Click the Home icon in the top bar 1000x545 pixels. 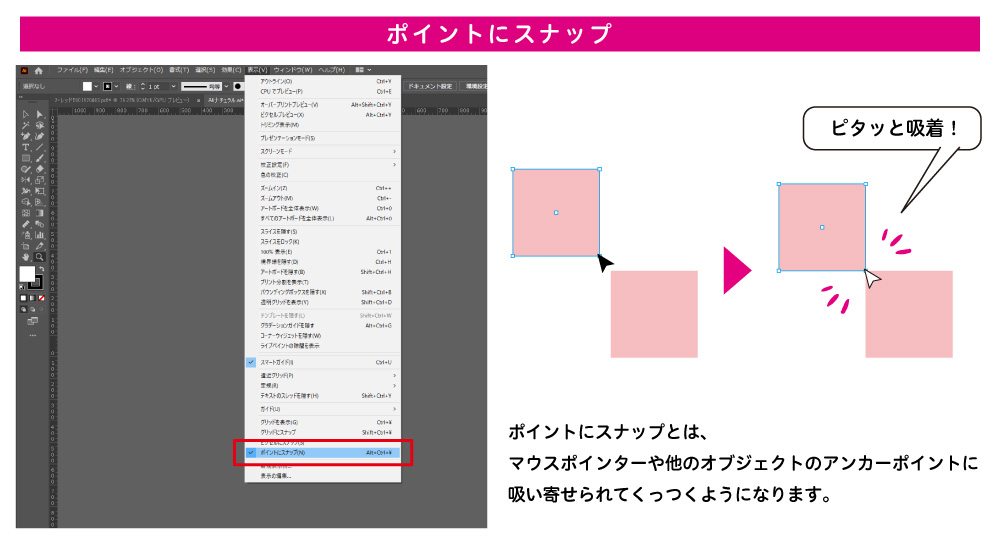pyautogui.click(x=39, y=71)
